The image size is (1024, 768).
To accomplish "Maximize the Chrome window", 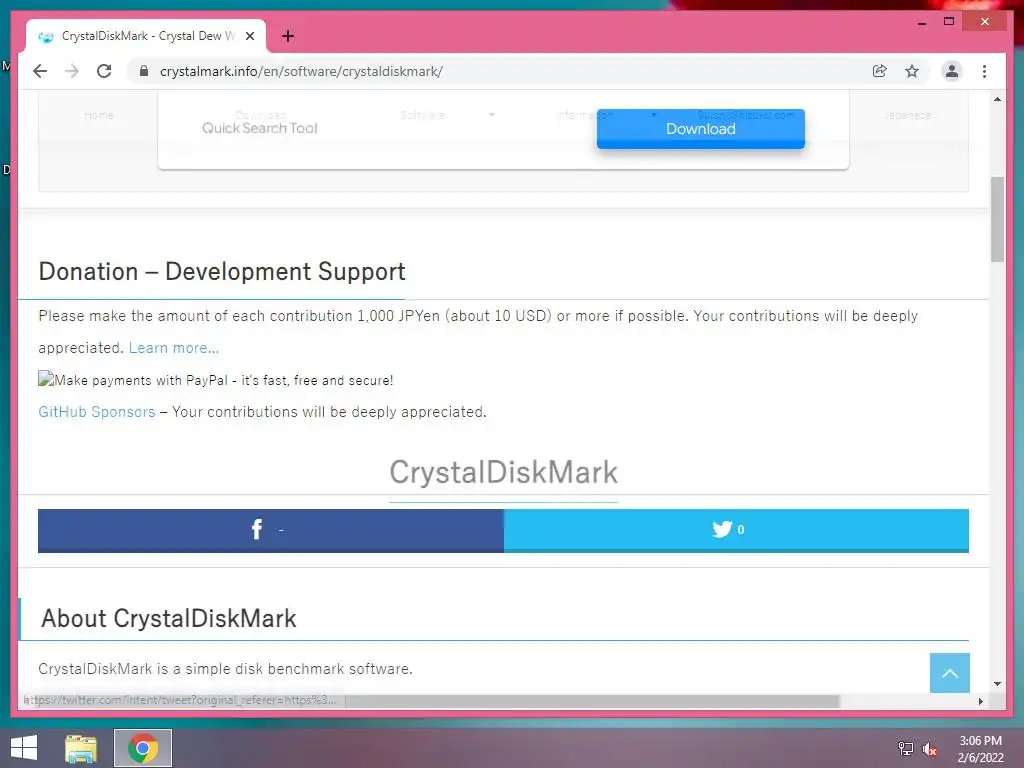I will [x=949, y=22].
